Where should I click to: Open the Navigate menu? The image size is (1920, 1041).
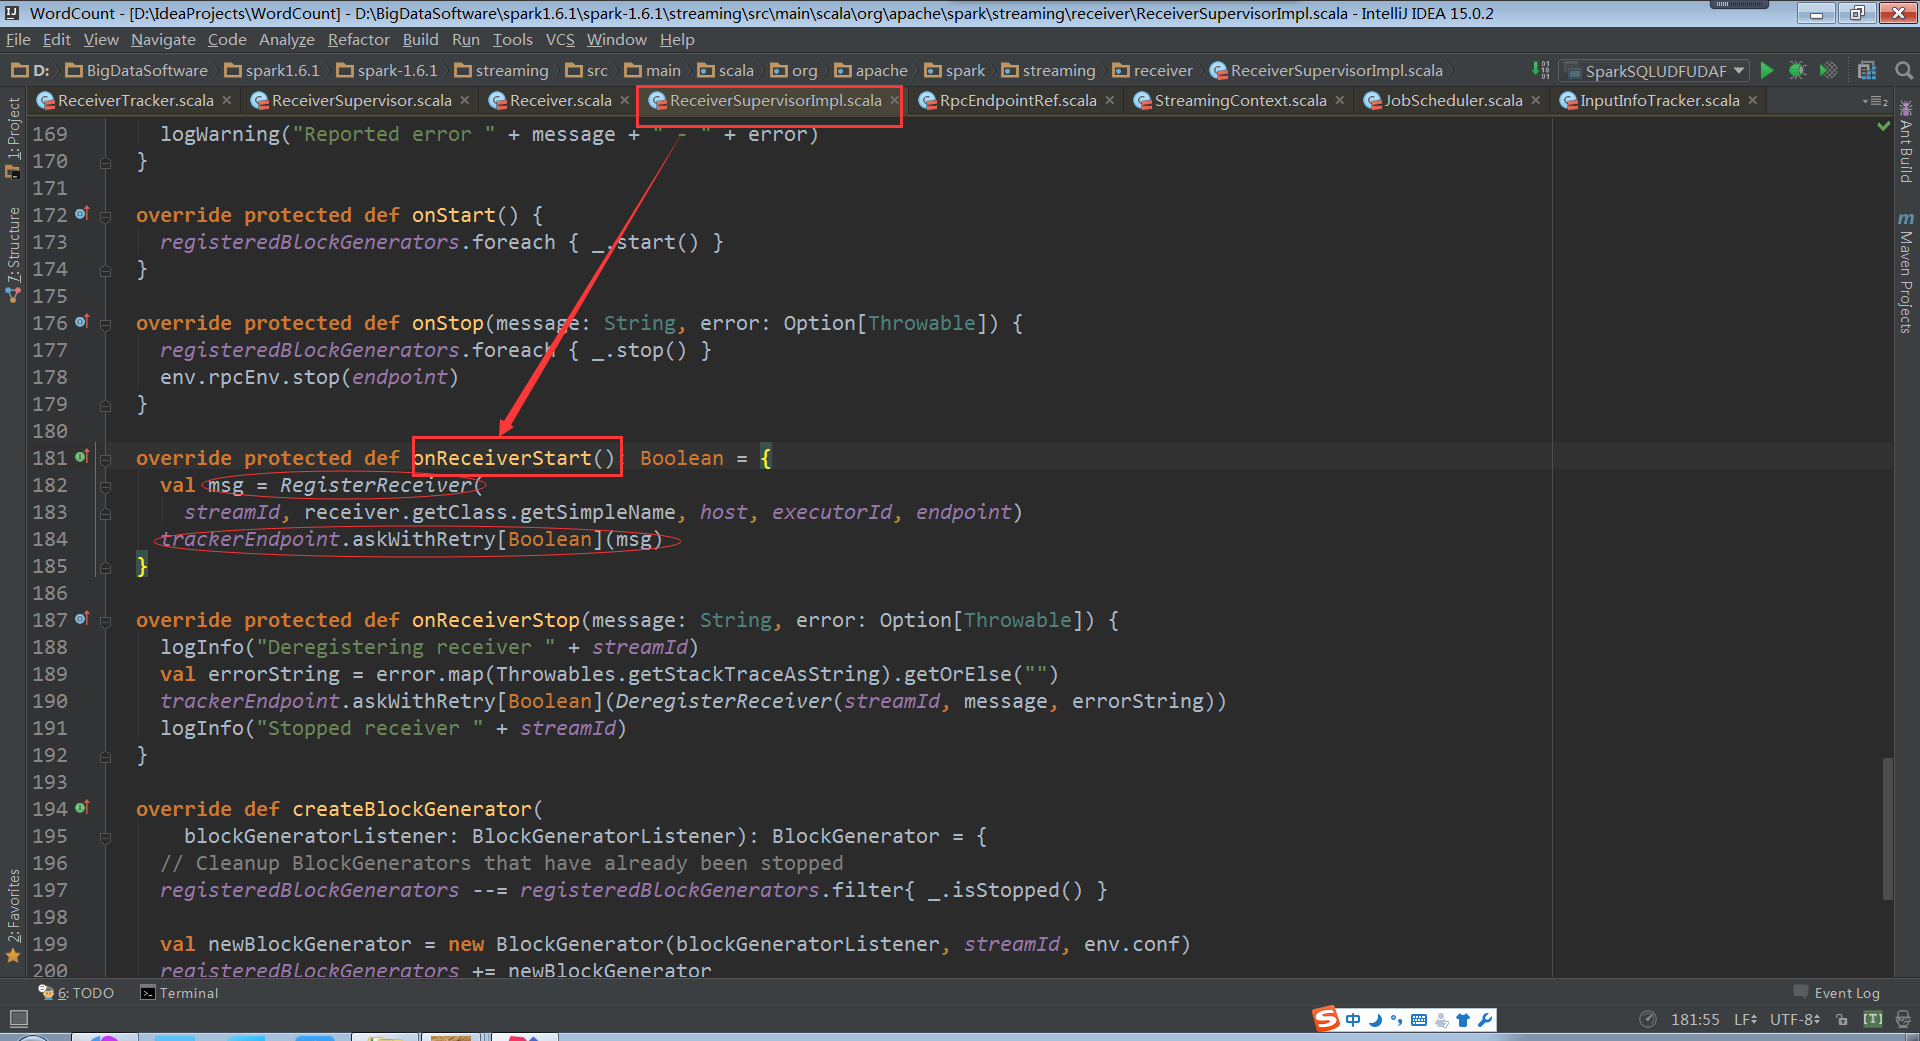click(163, 39)
